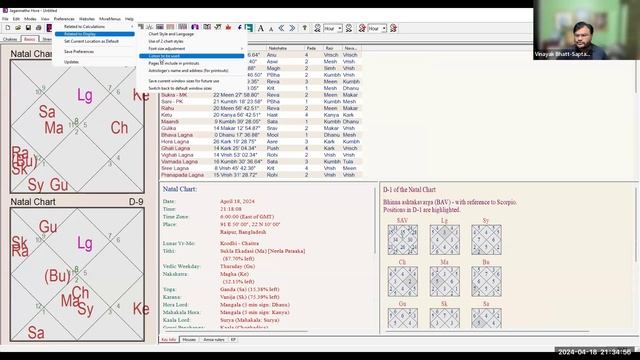Click the black figure icon right of first Hour box

(349, 28)
